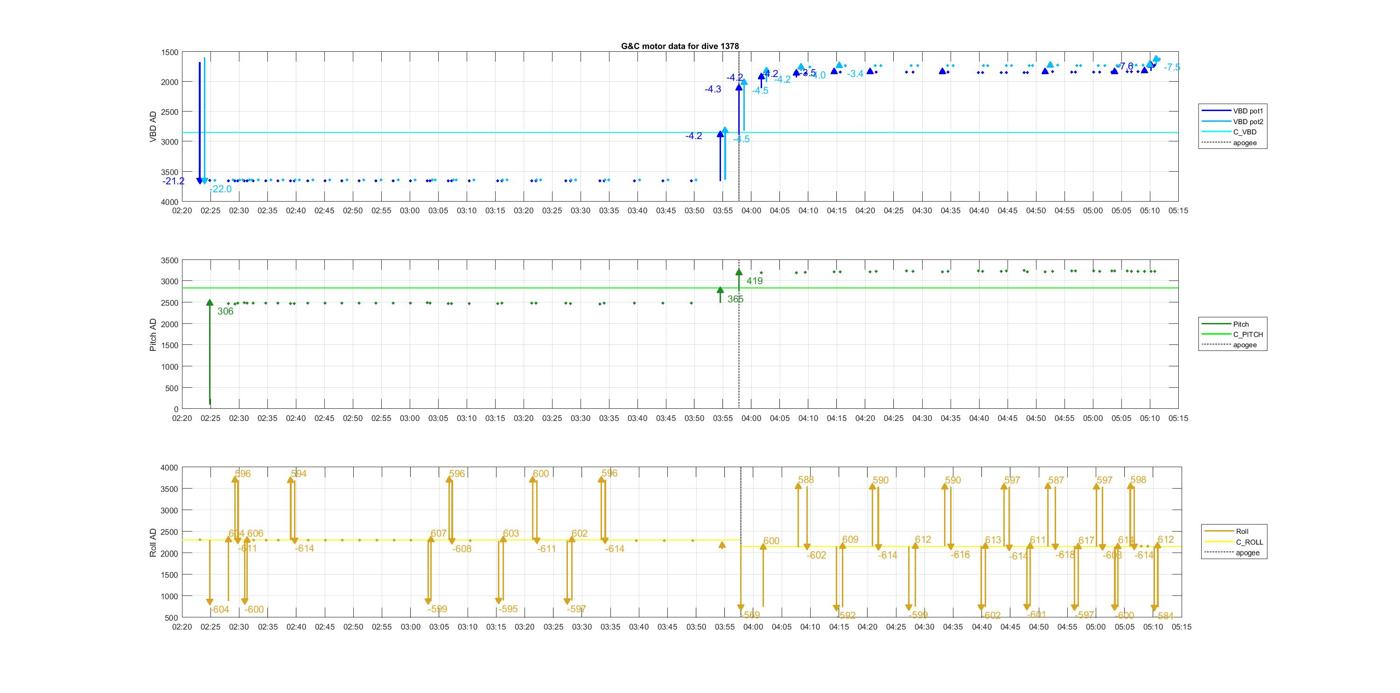Click the '603' roll data label

(x=511, y=534)
